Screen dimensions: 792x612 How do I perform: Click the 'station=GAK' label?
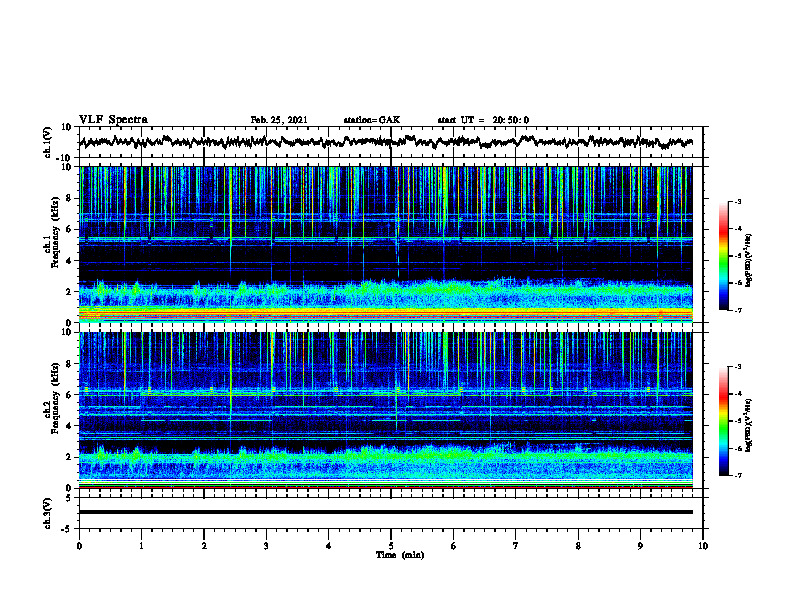(372, 120)
